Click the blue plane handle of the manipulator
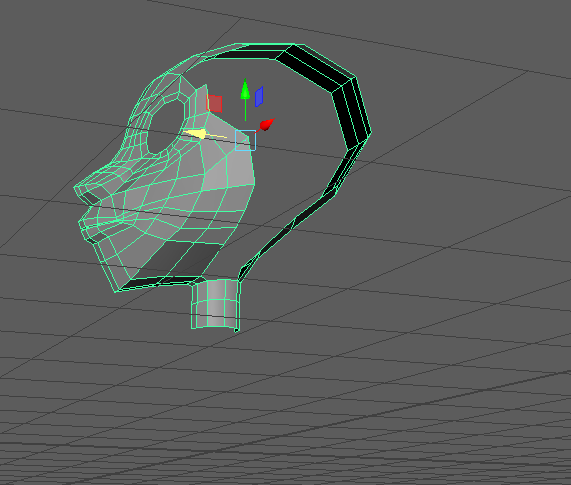The height and width of the screenshot is (485, 571). [259, 97]
